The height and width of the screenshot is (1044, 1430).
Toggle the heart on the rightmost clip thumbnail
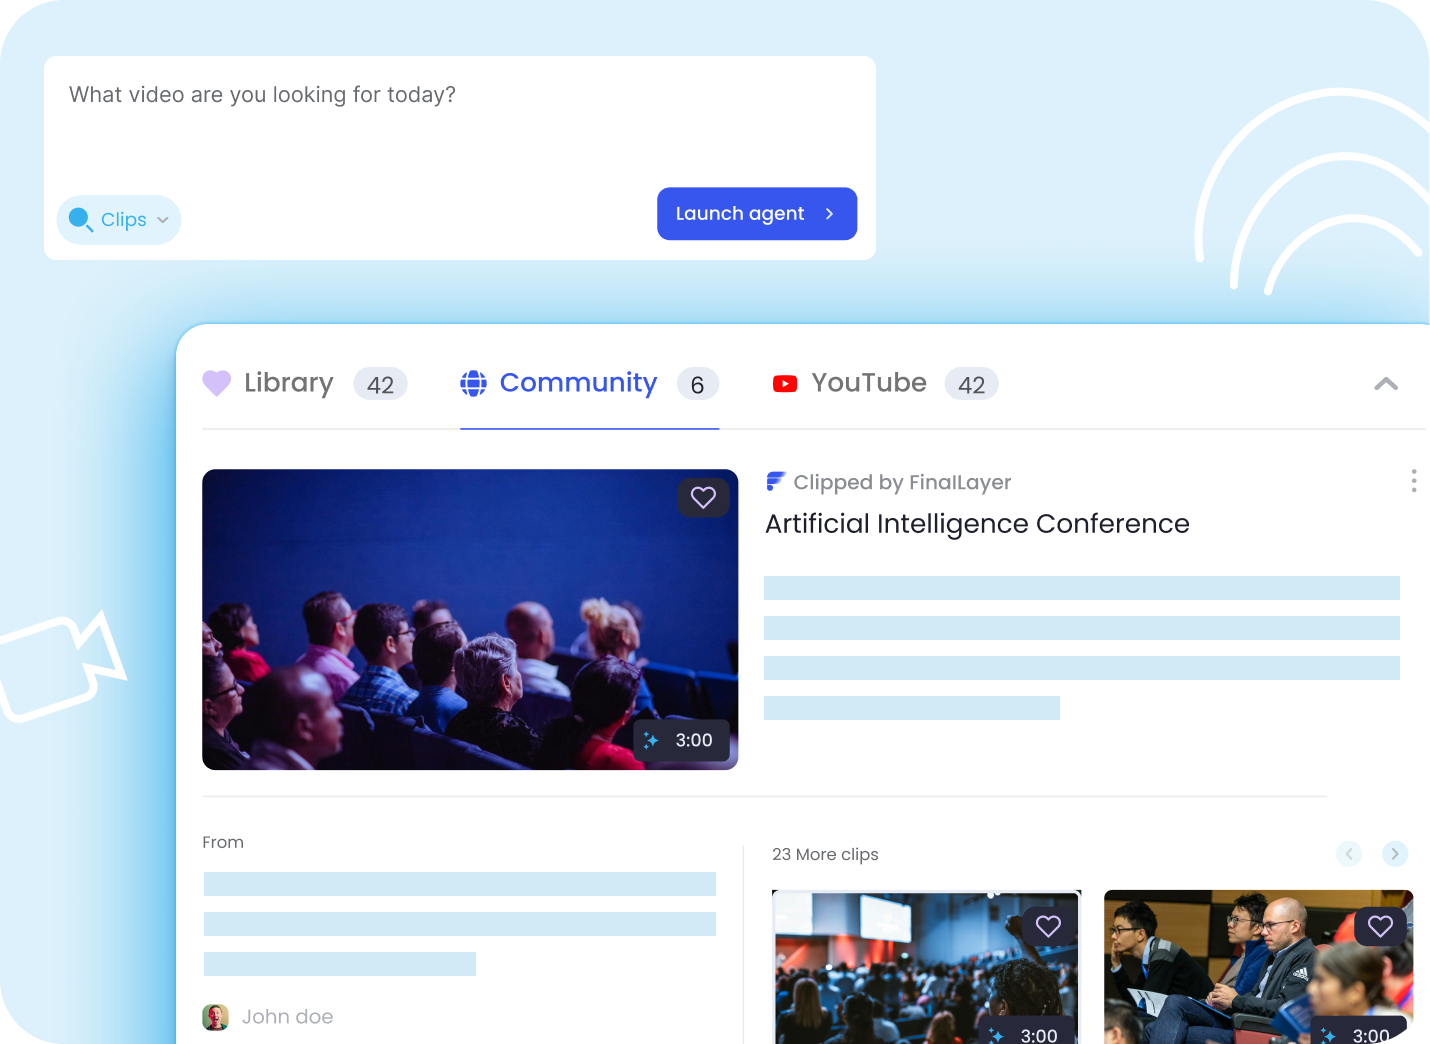1380,926
